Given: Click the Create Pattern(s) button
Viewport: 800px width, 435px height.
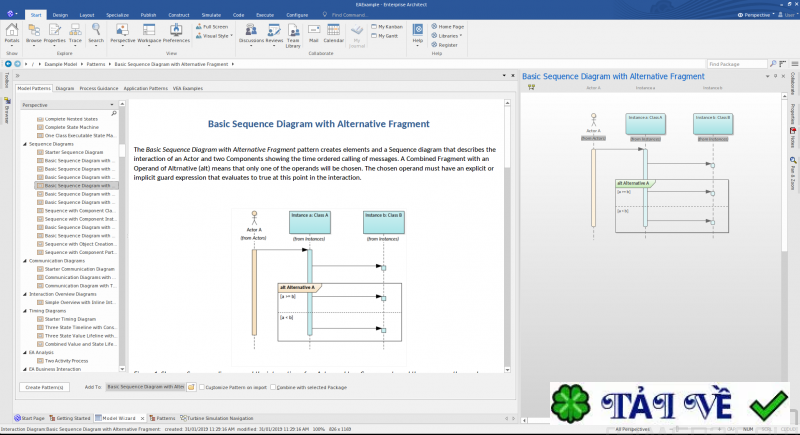Looking at the screenshot, I should tap(46, 386).
